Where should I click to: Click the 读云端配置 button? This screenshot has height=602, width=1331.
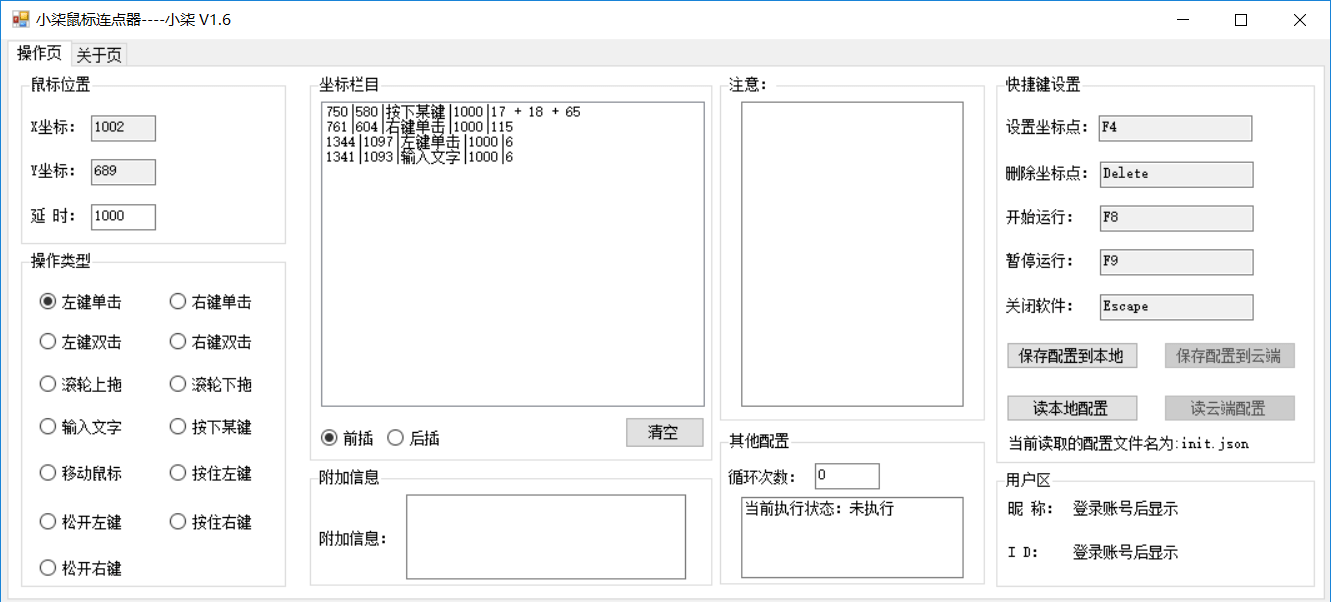coord(1228,407)
